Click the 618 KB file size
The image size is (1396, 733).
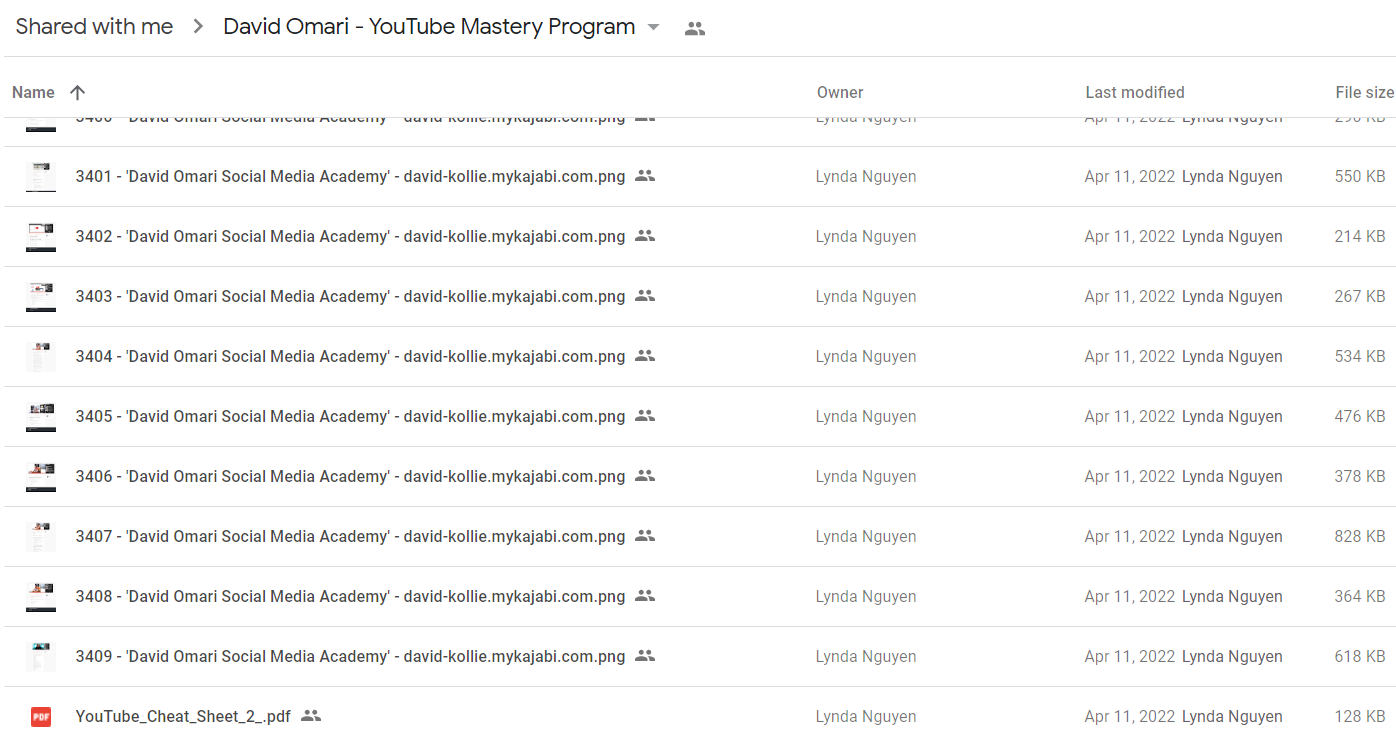(1360, 656)
